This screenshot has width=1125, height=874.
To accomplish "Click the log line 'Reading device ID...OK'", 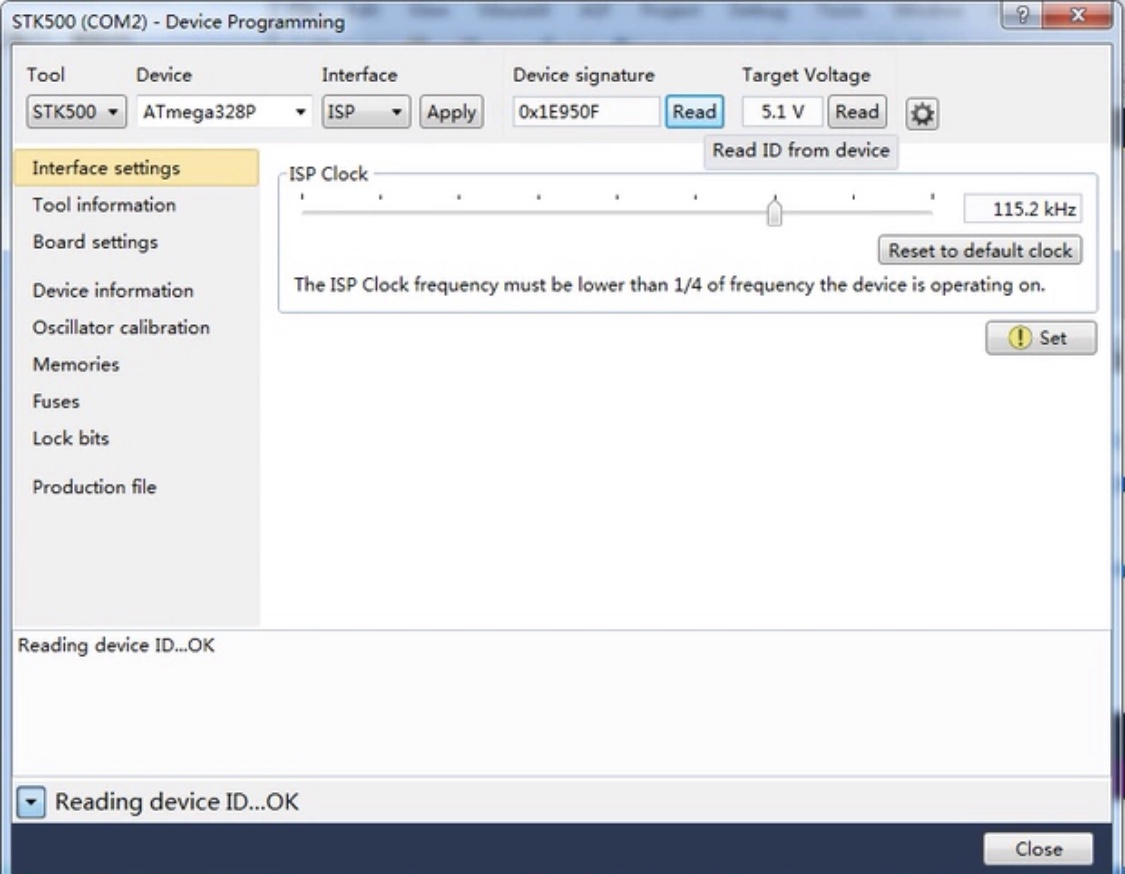I will (x=116, y=646).
